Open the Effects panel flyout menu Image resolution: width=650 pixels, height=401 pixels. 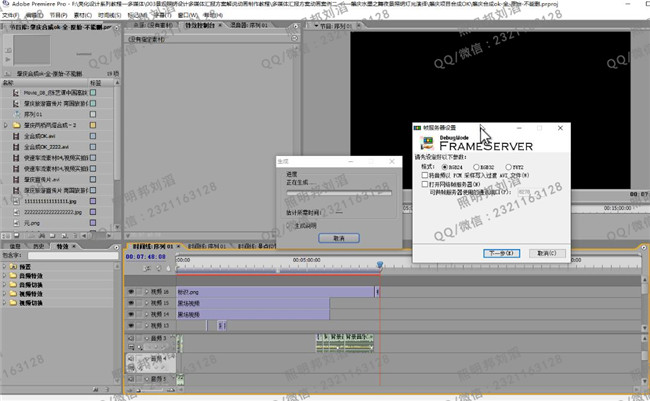[116, 247]
